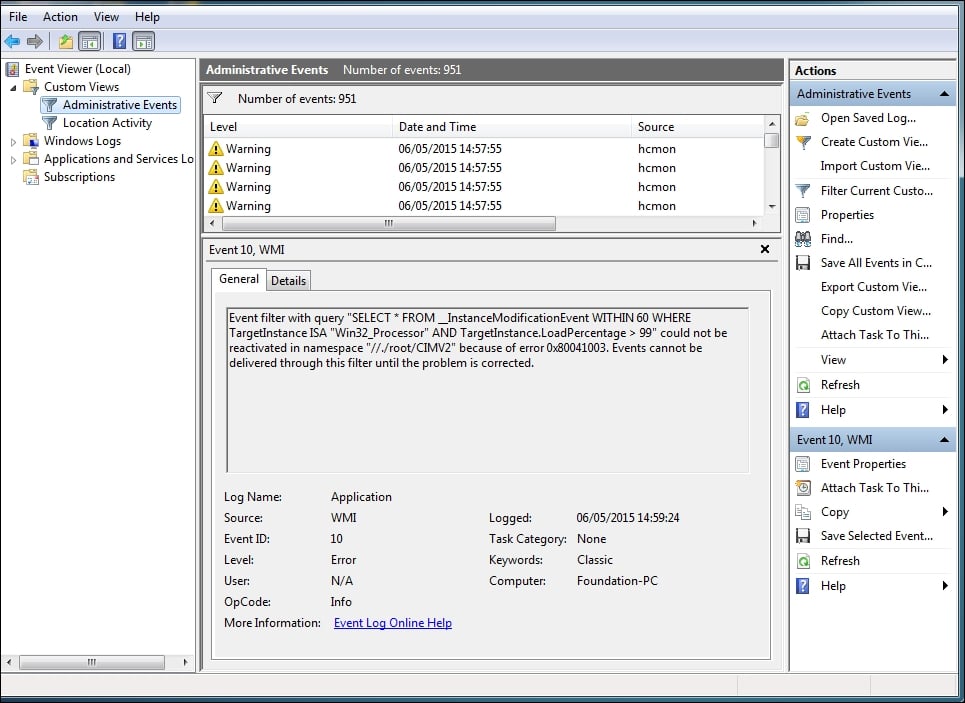965x703 pixels.
Task: Switch to the Details tab
Action: (x=288, y=280)
